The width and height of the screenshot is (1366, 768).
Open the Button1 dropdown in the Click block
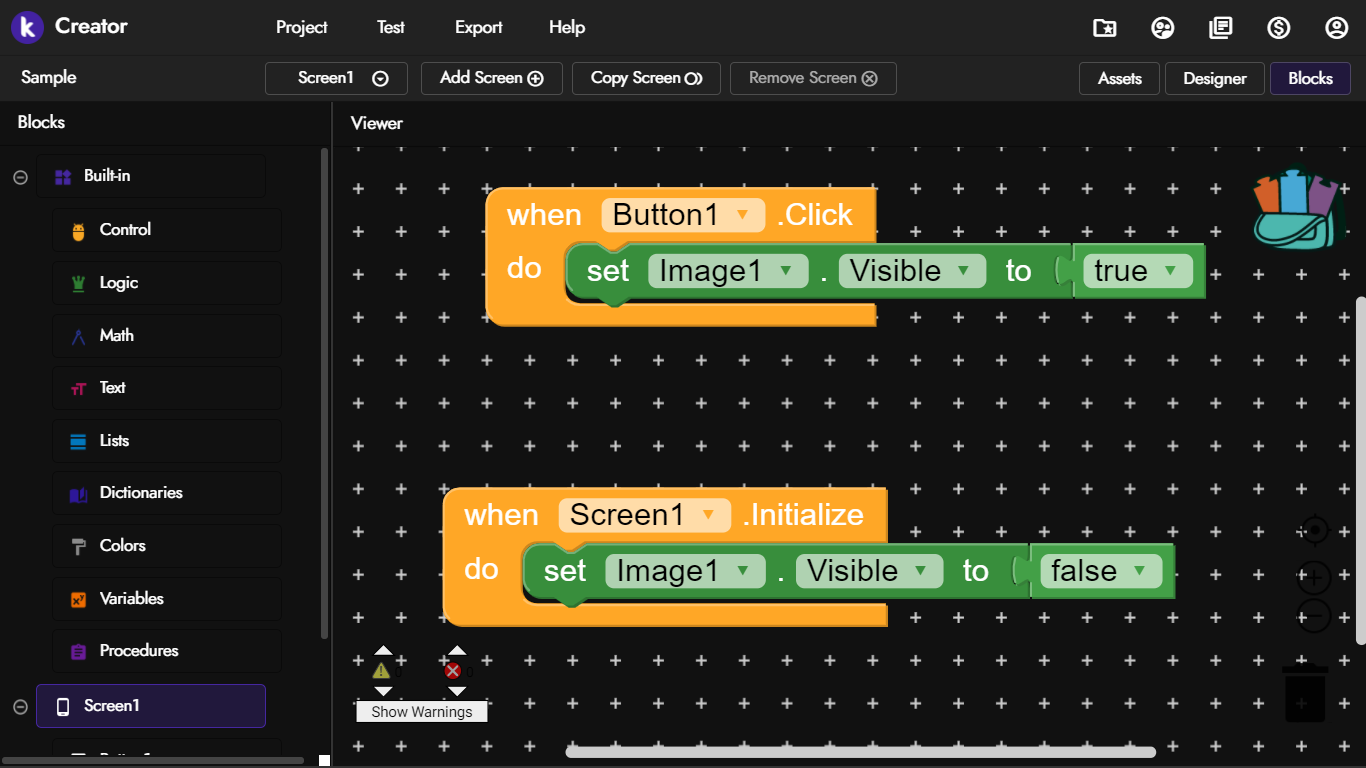tap(744, 214)
